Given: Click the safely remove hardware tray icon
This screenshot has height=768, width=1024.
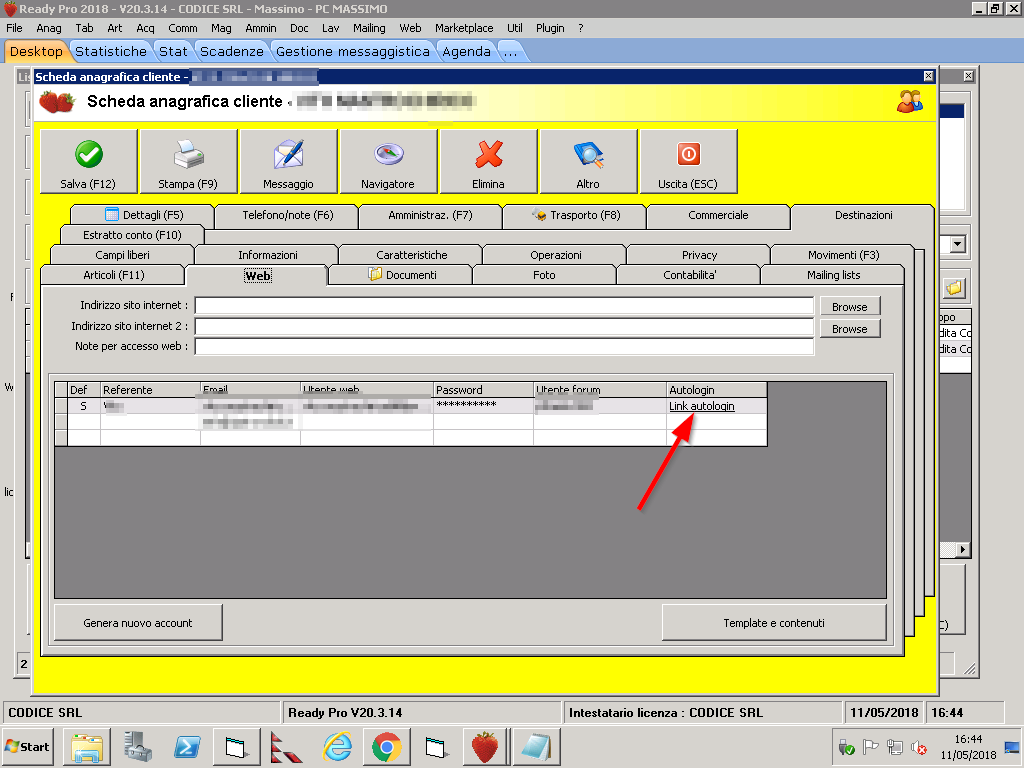Looking at the screenshot, I should pos(846,747).
